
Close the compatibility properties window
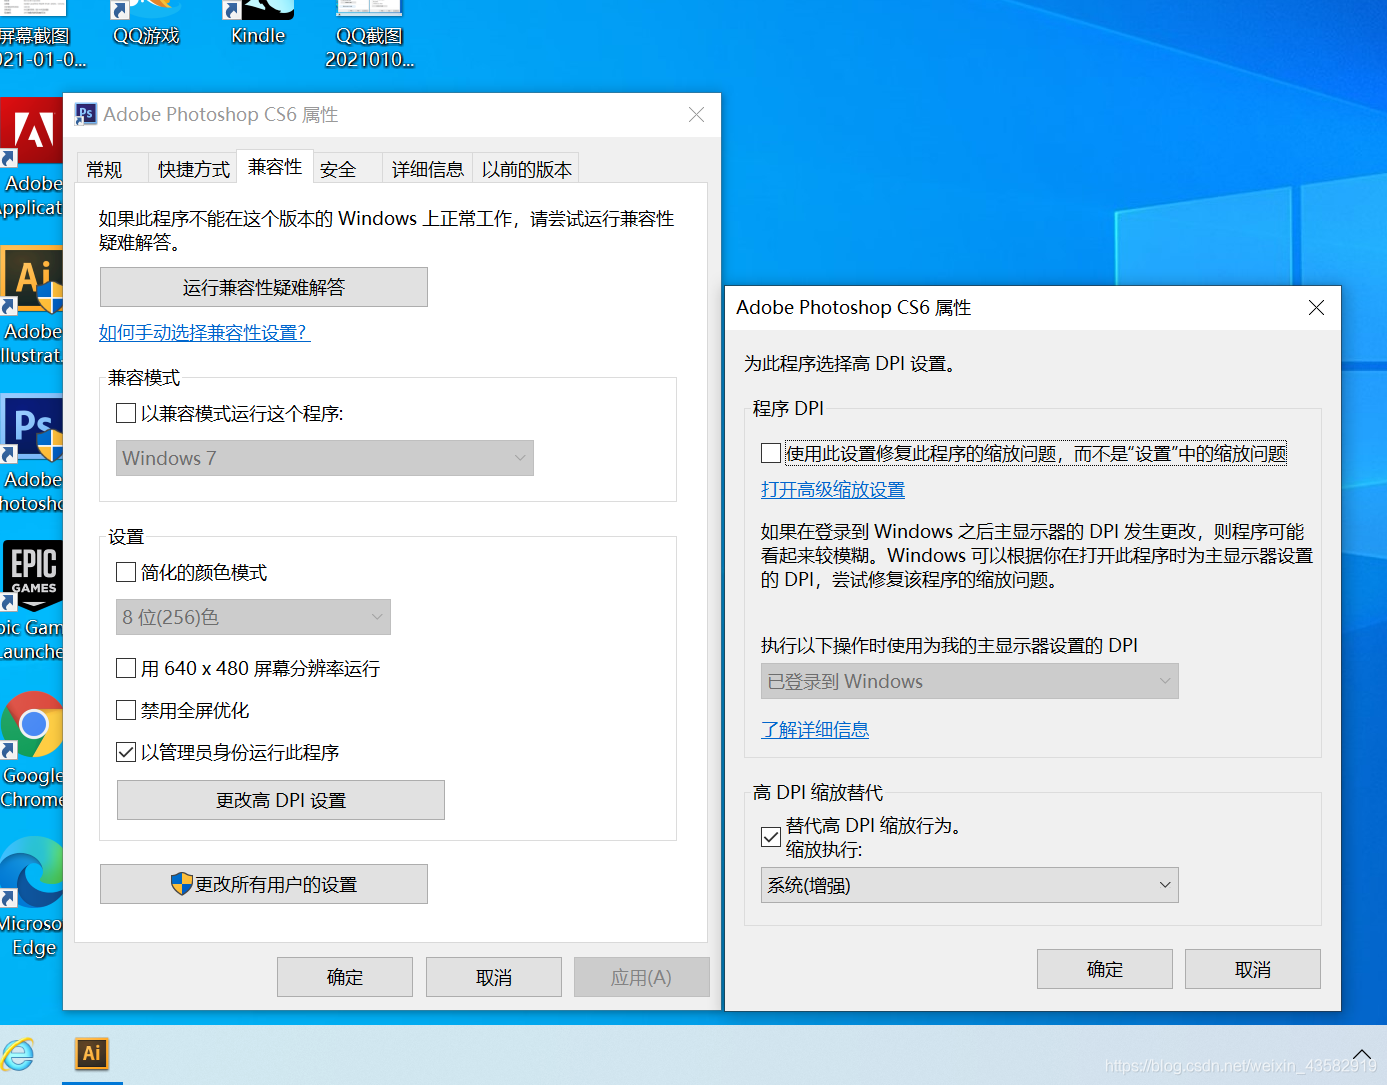(x=697, y=115)
